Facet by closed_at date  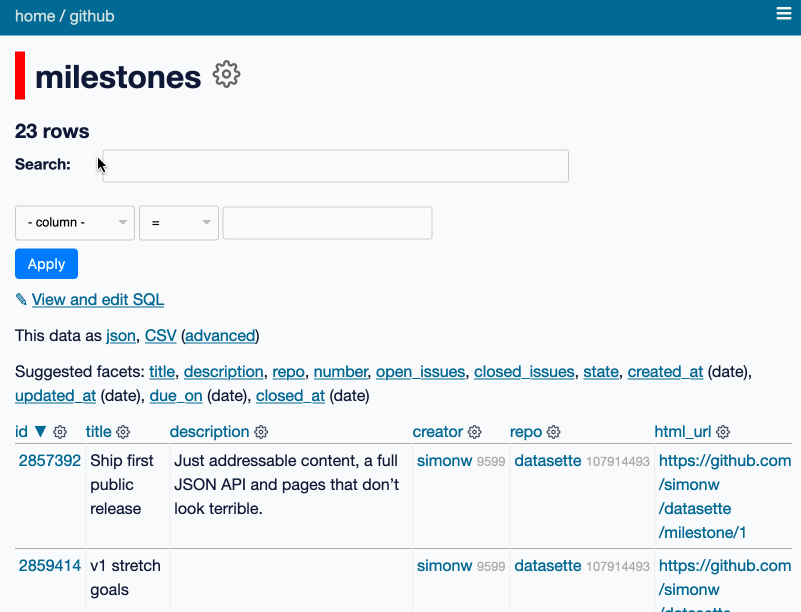coord(290,396)
